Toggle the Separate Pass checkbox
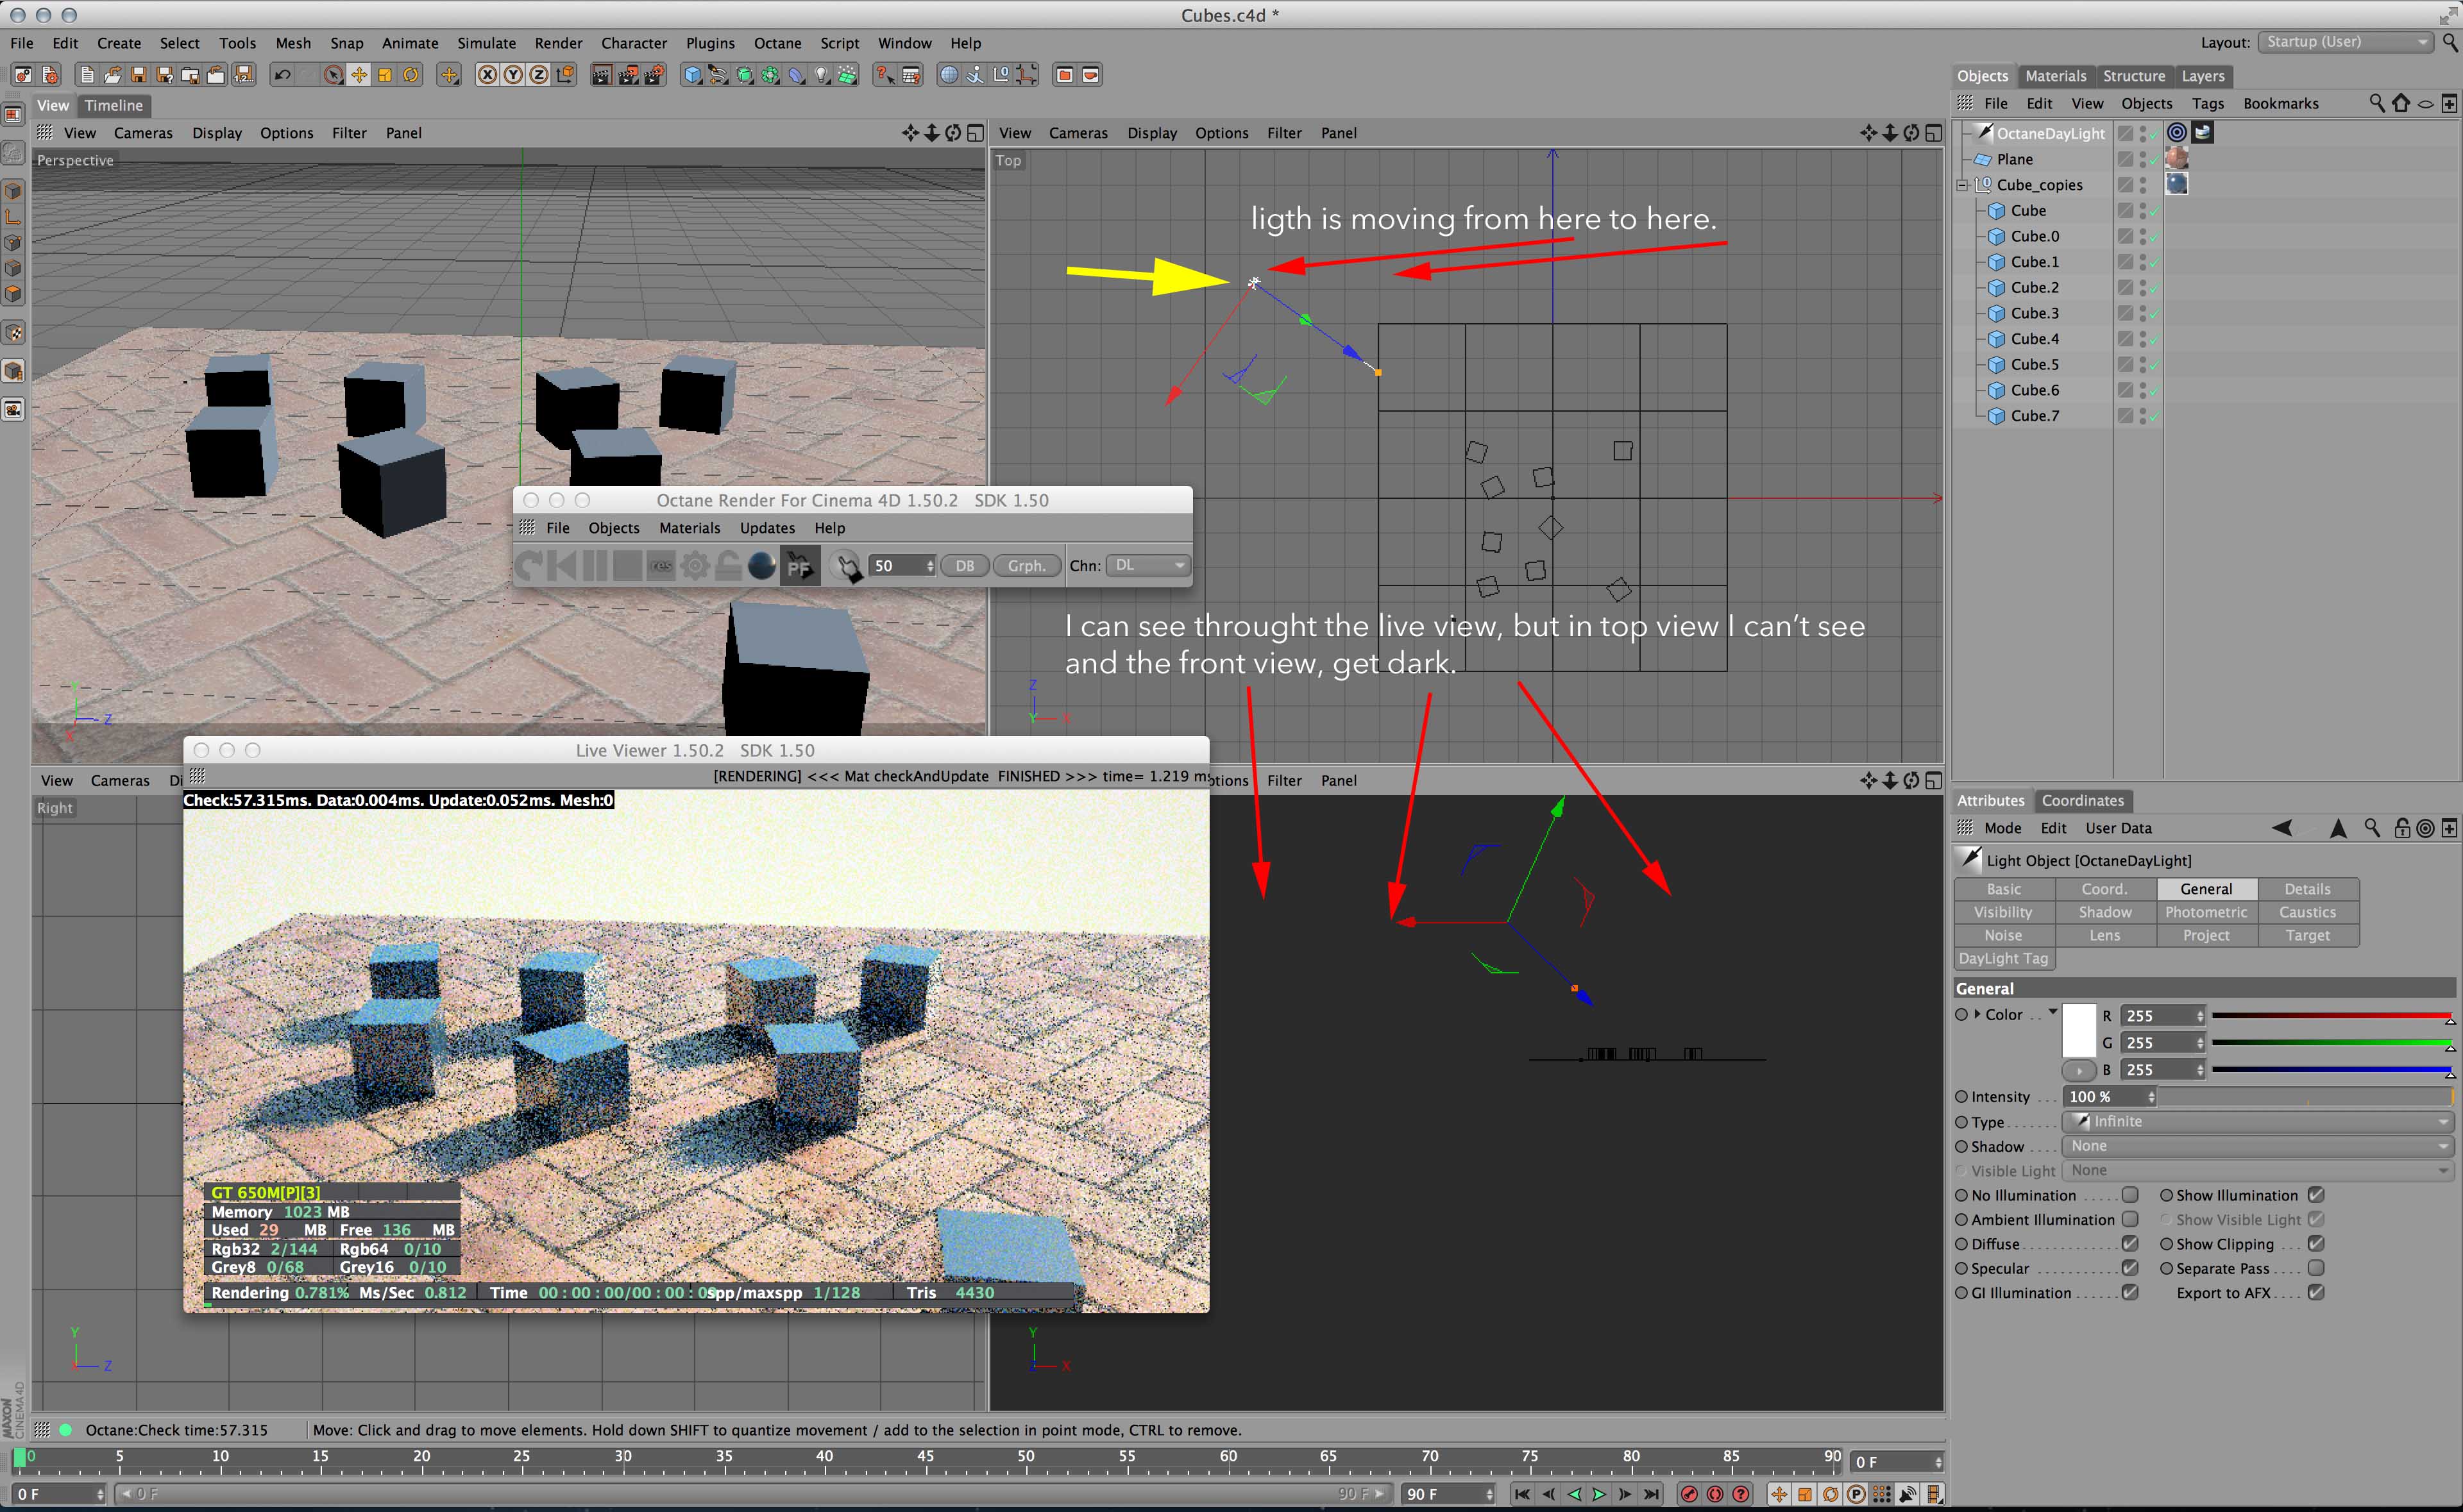The image size is (2463, 1512). (2316, 1268)
